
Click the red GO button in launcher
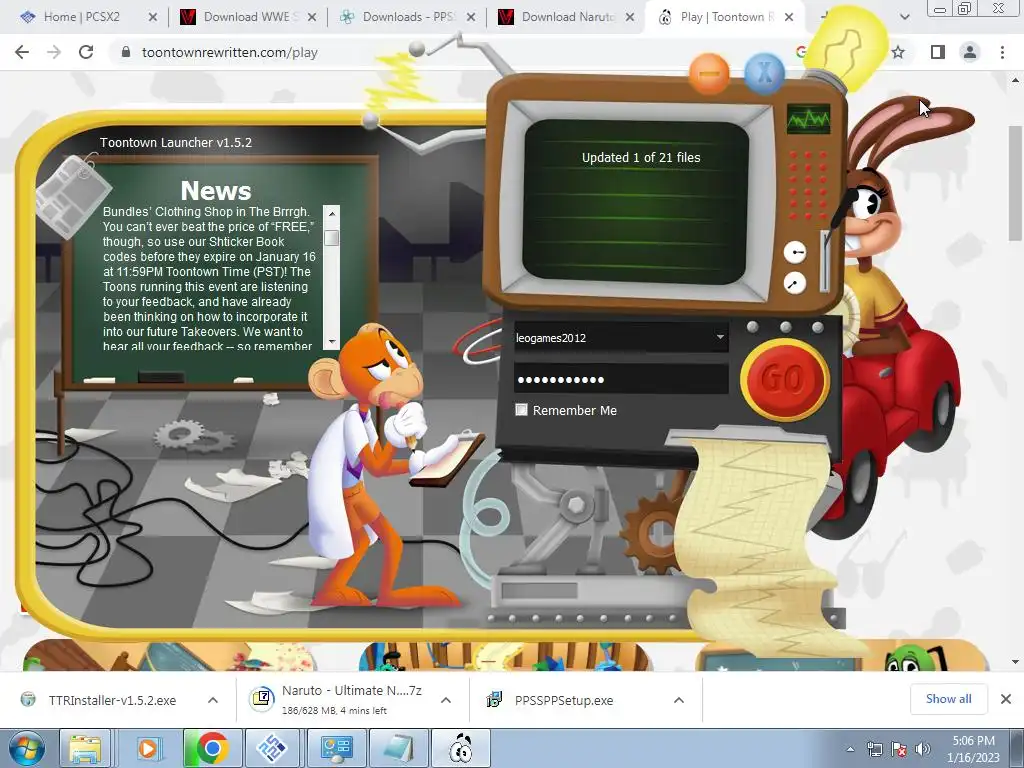point(784,379)
